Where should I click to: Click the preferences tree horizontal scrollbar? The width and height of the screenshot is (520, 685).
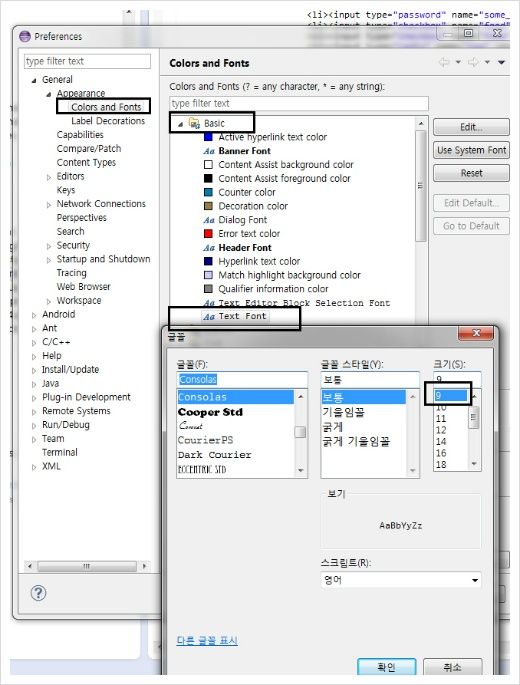87,566
